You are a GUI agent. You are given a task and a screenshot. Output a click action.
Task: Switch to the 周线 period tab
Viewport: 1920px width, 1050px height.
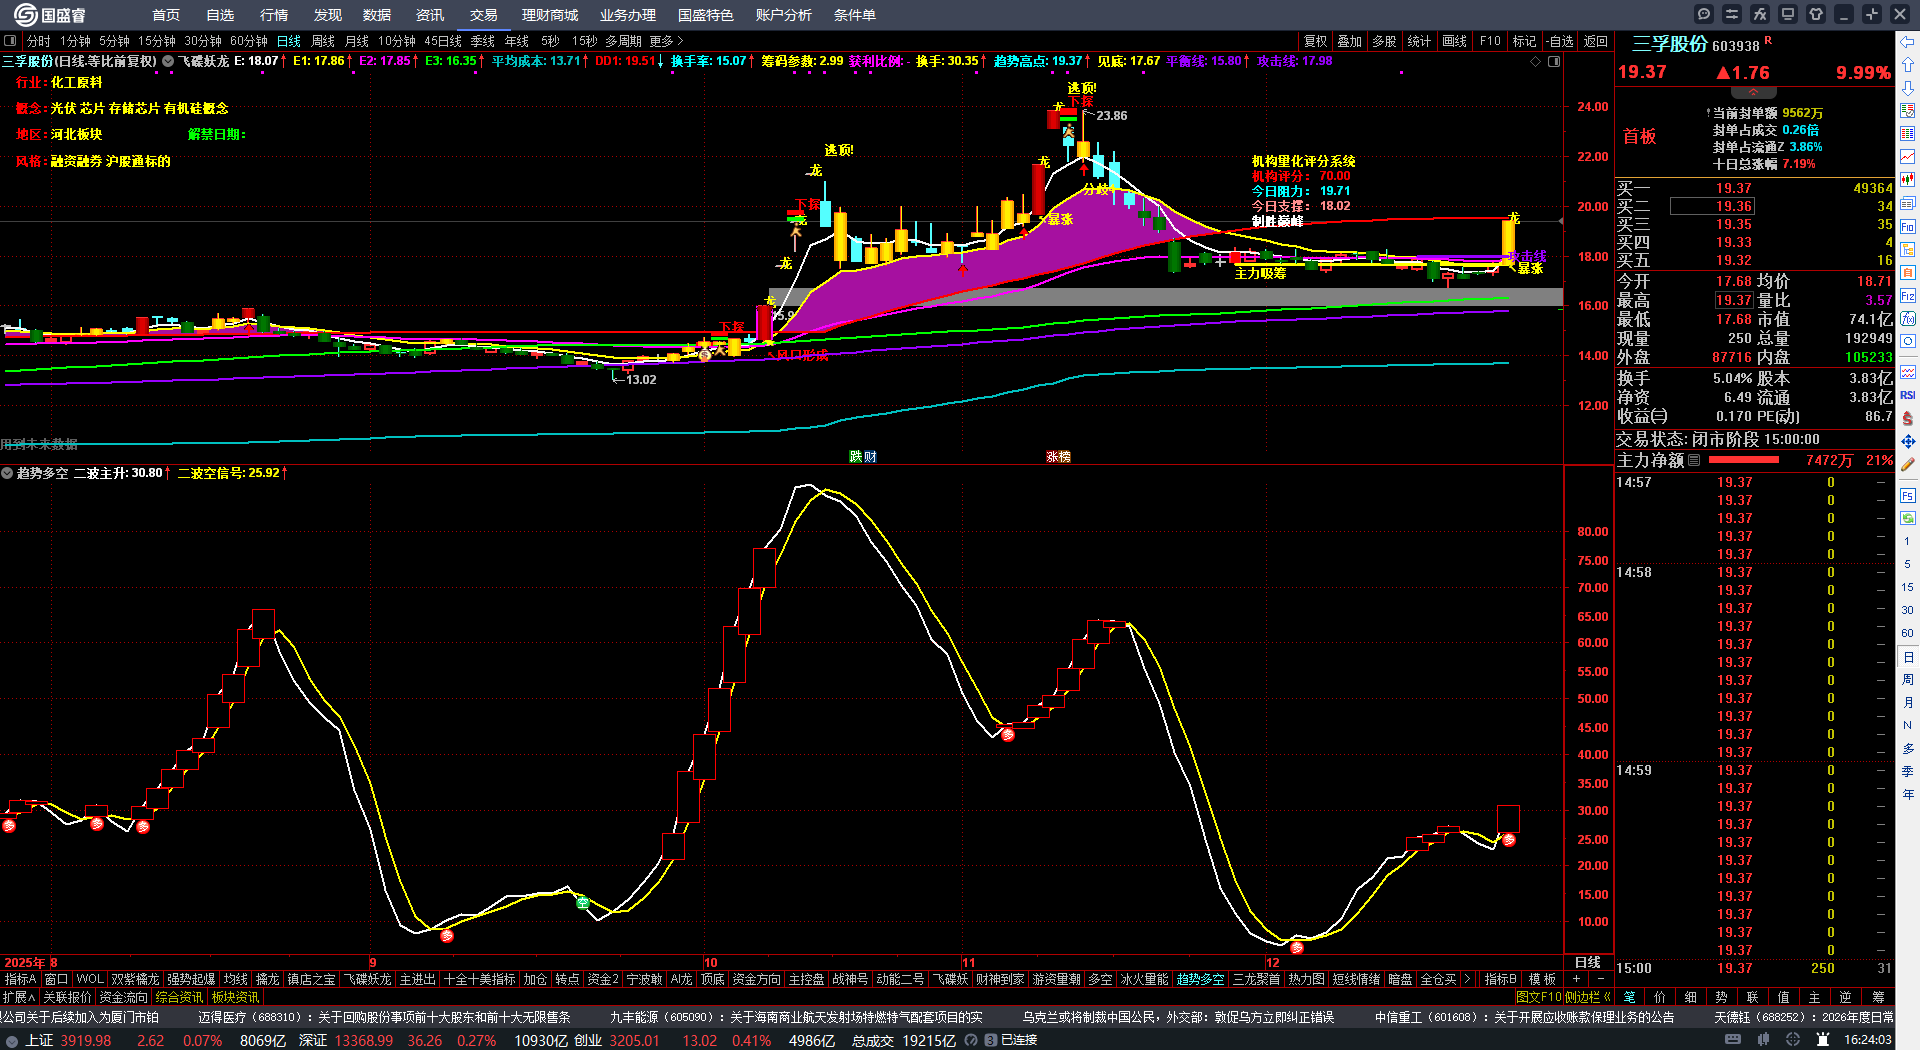pos(323,41)
